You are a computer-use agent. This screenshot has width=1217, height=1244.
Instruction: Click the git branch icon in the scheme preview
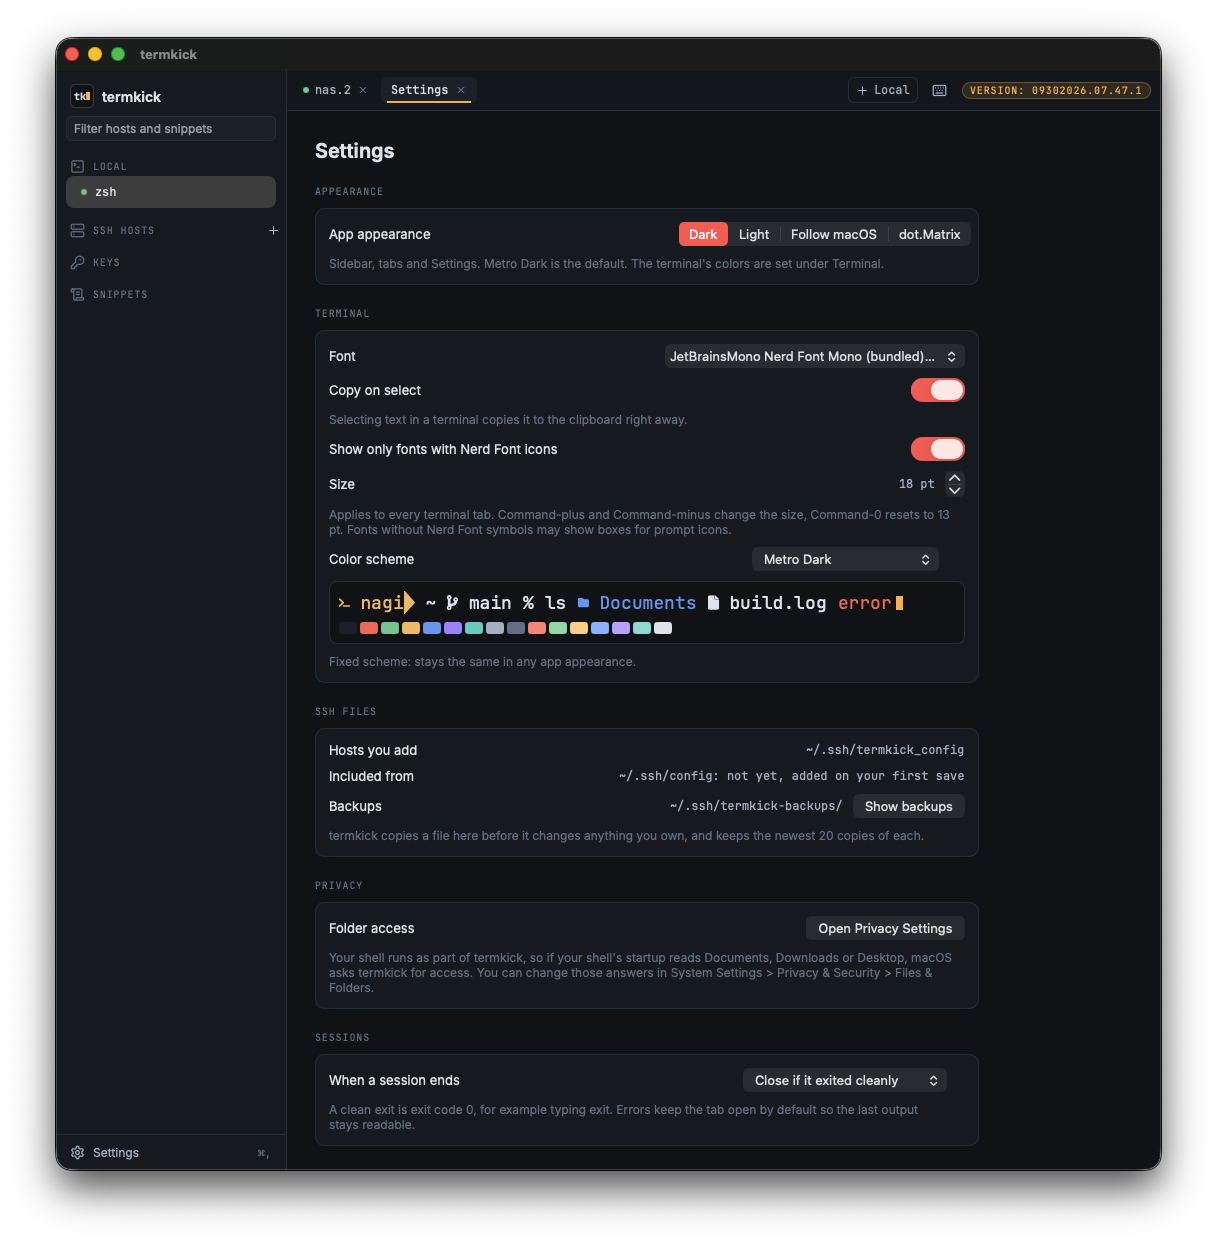[452, 603]
